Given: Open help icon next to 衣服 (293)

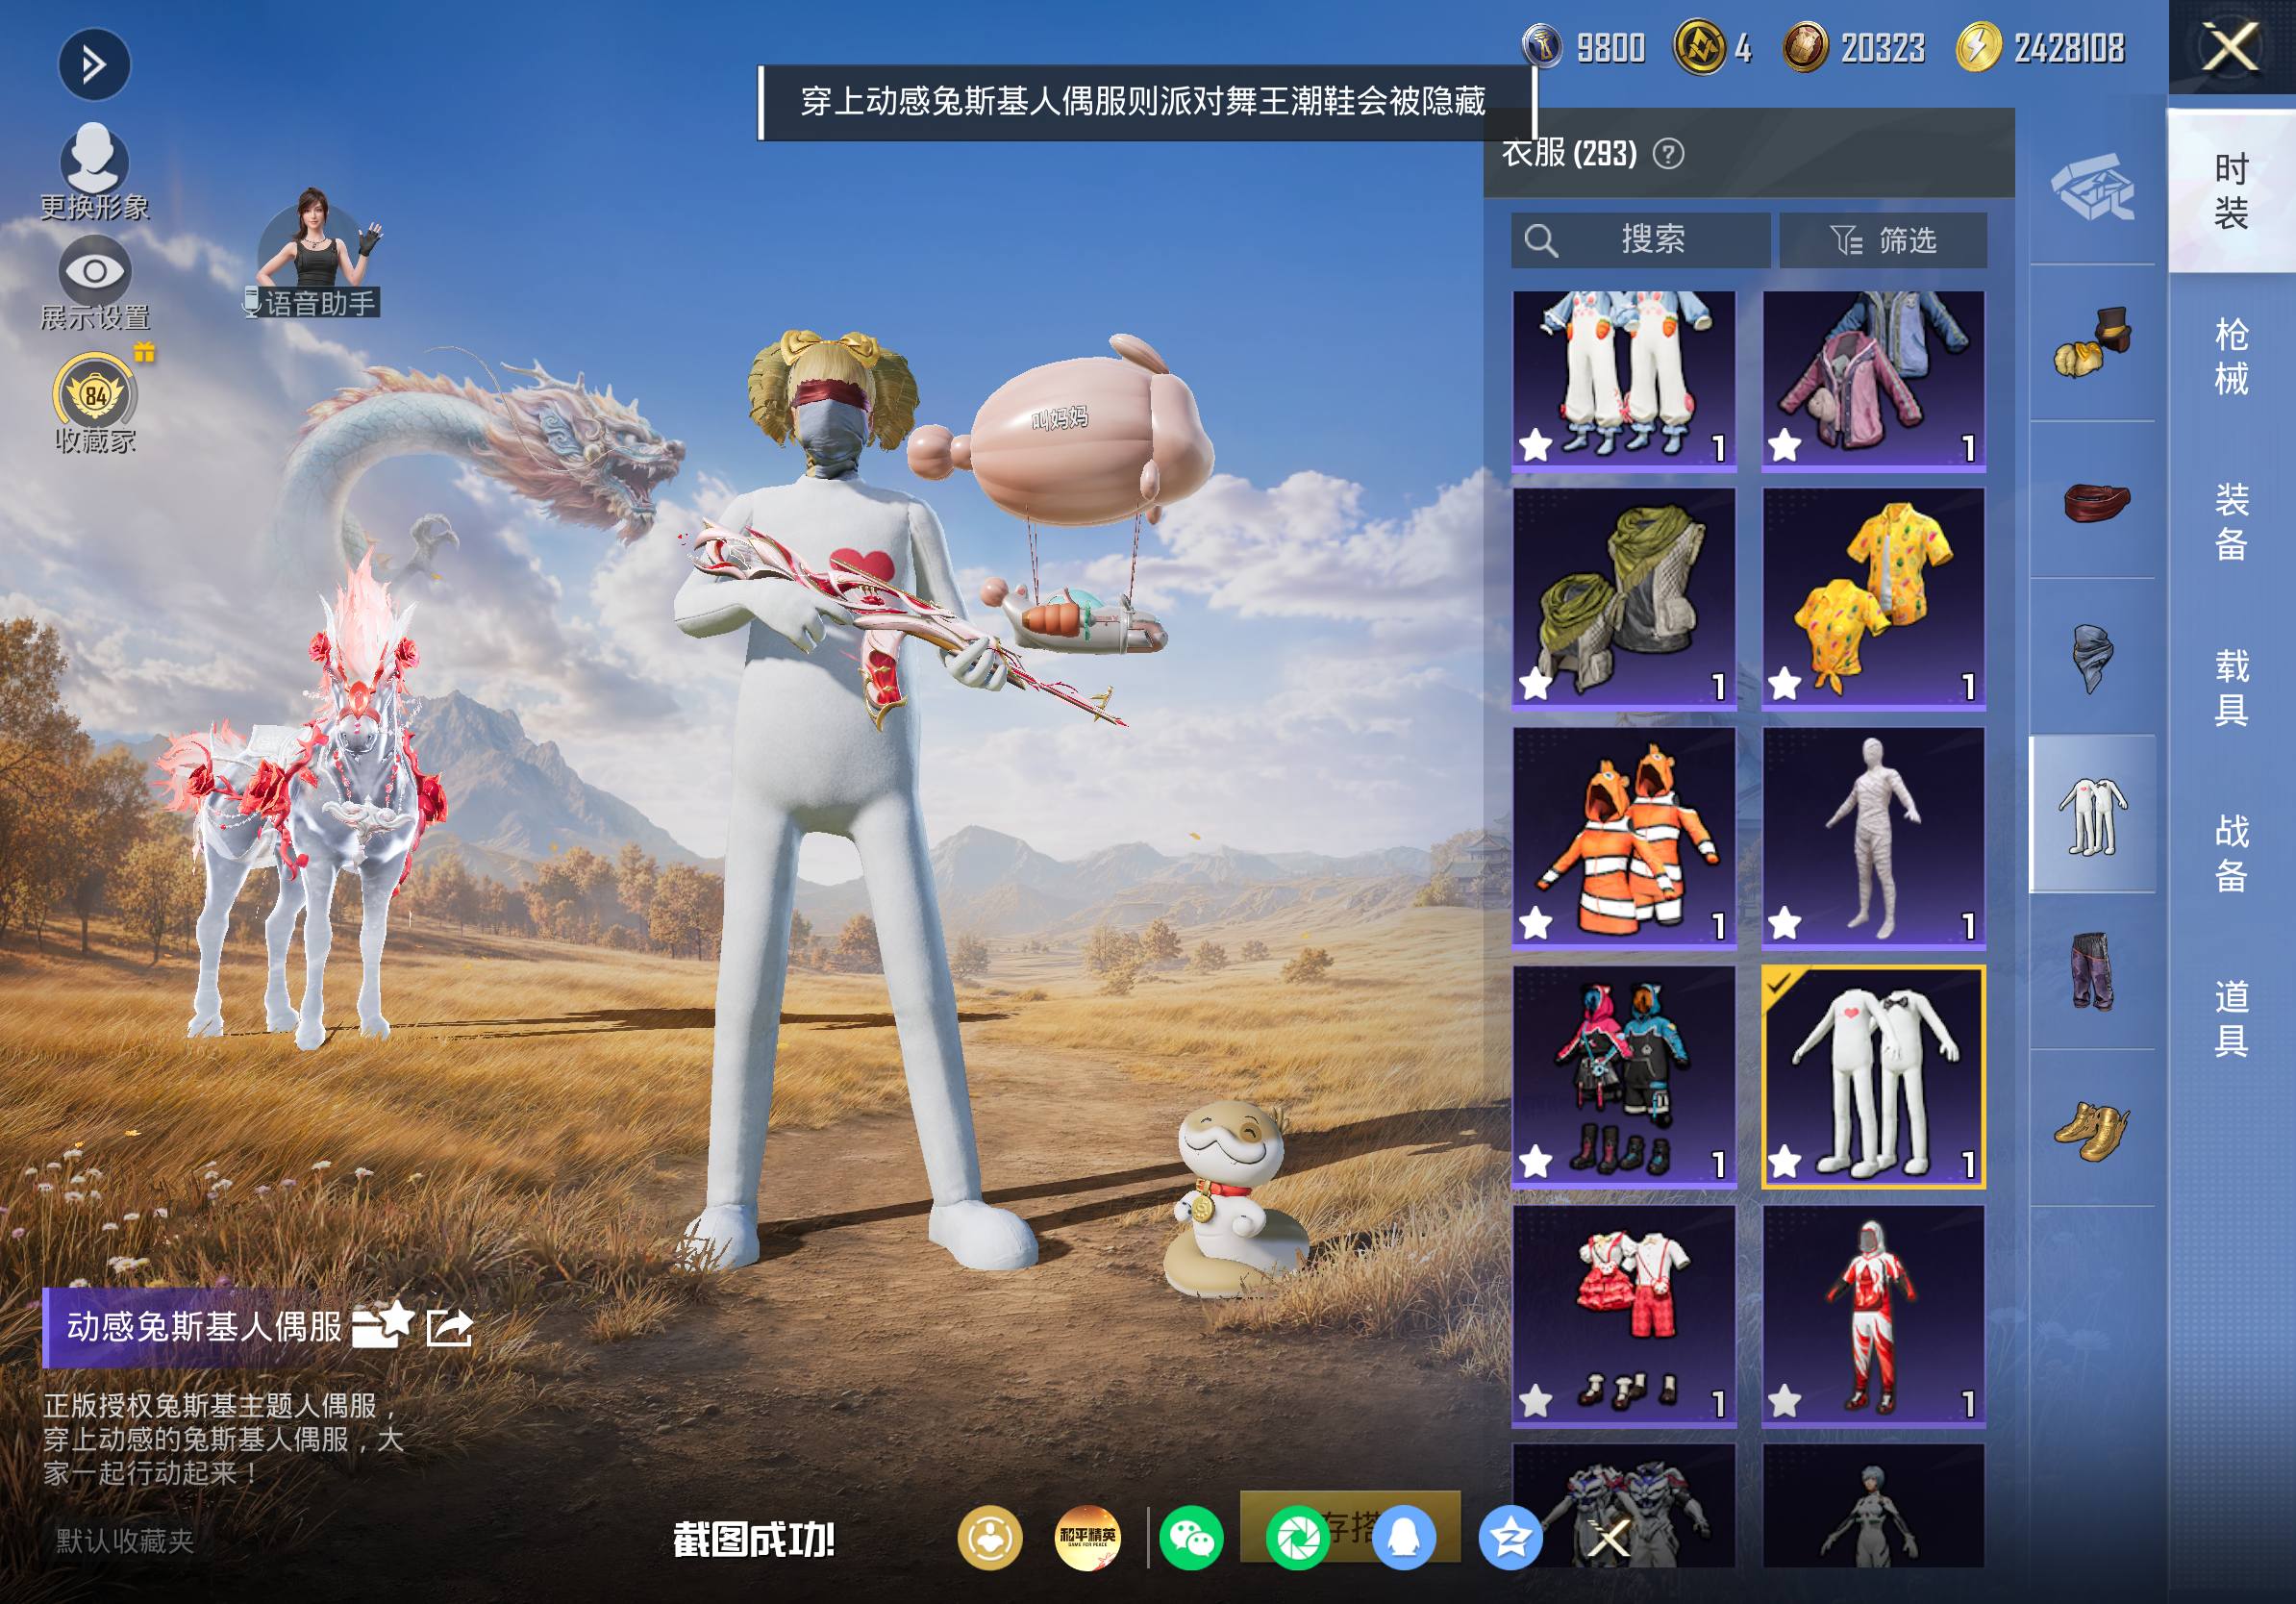Looking at the screenshot, I should tap(1668, 154).
